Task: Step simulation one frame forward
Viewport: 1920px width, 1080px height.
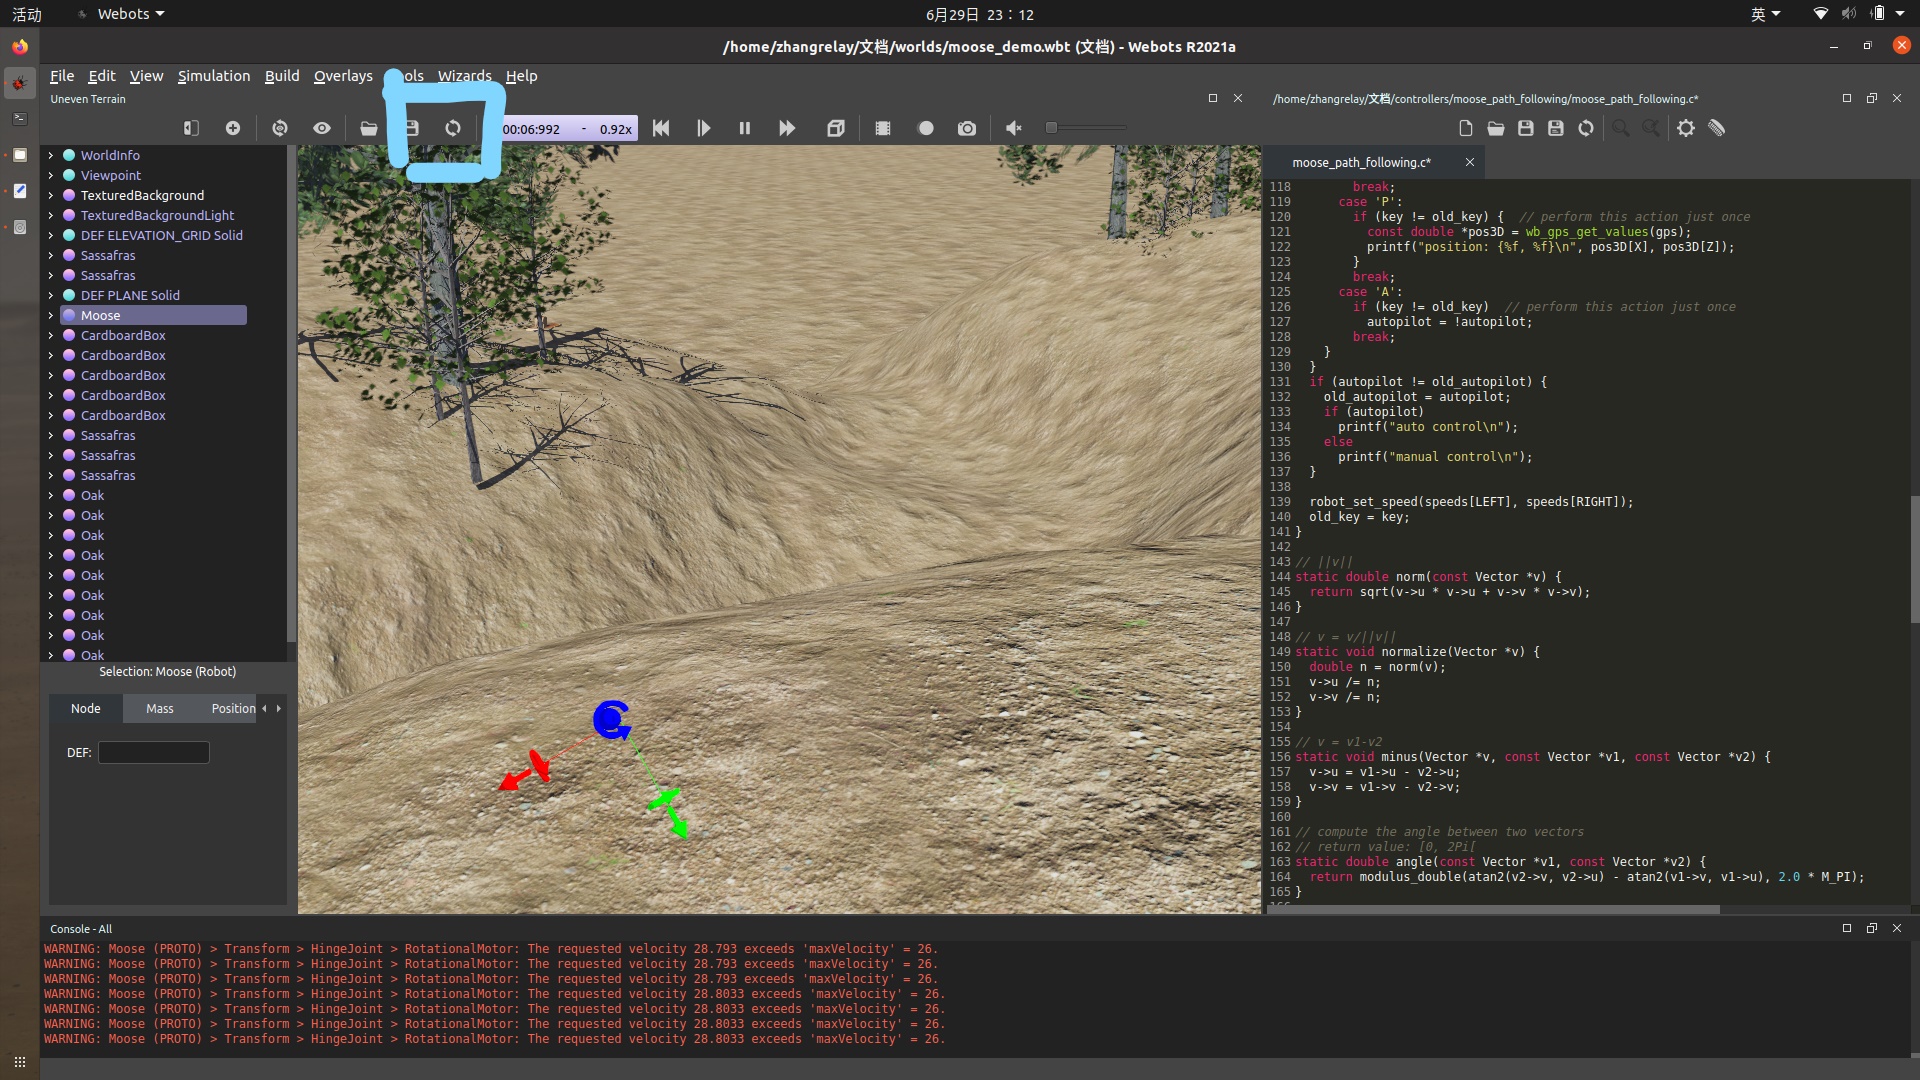Action: point(703,128)
